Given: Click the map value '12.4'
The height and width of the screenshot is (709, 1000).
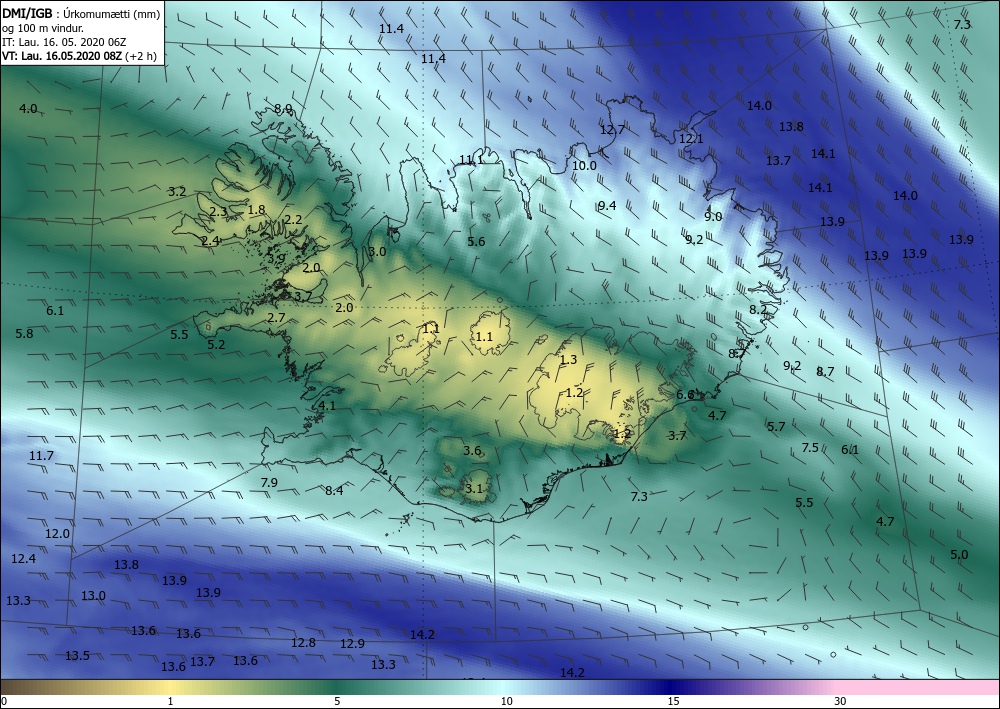Looking at the screenshot, I should pos(24,559).
